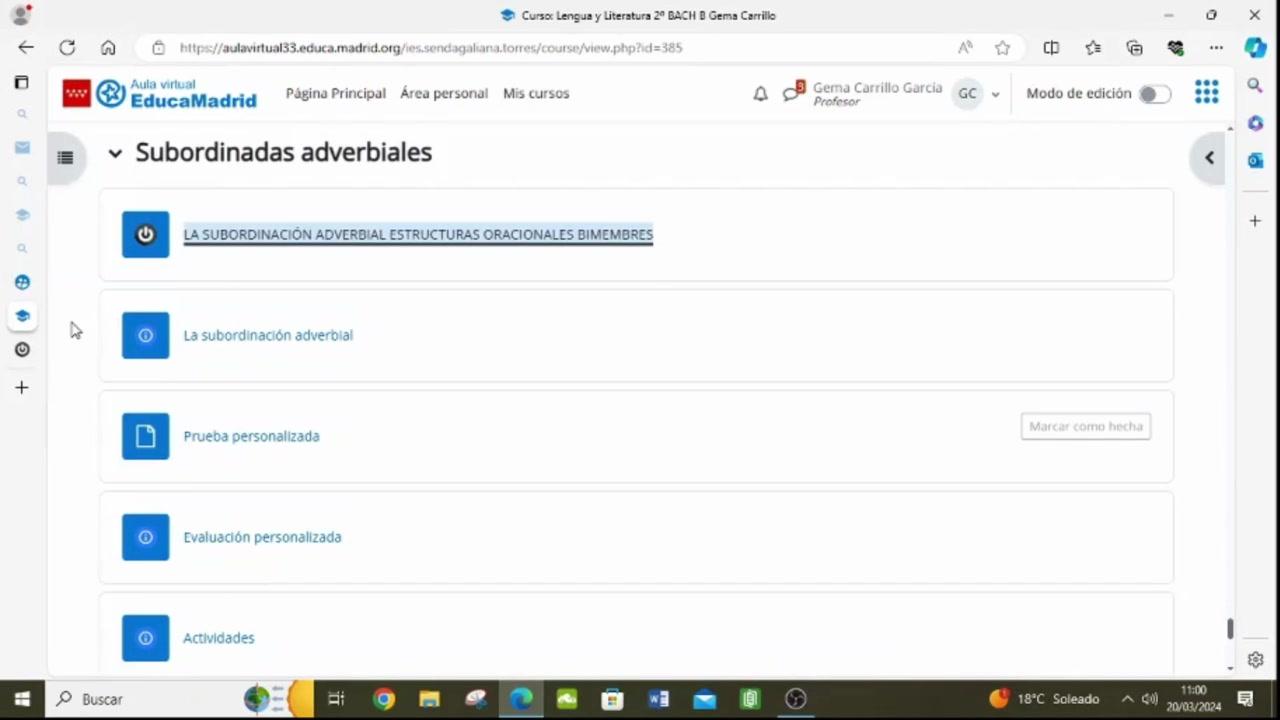1280x720 pixels.
Task: Open the weather widget 18°C Soleado
Action: 1044,699
